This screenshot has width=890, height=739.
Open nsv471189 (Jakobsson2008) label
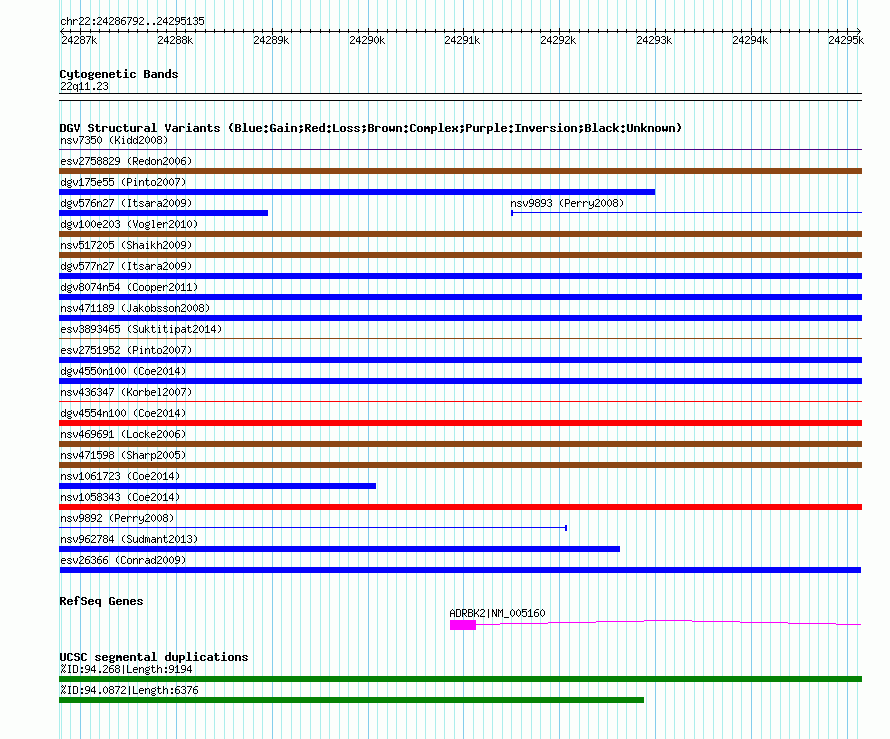coord(135,308)
